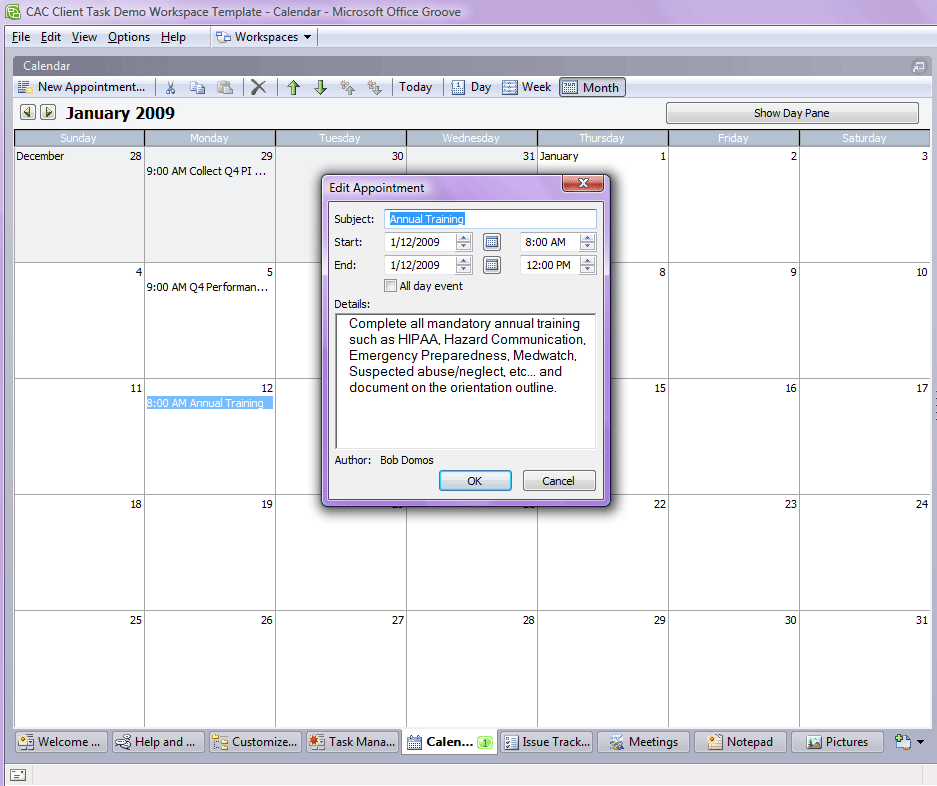The height and width of the screenshot is (786, 937).
Task: Click the New Appointment toolbar button
Action: 81,87
